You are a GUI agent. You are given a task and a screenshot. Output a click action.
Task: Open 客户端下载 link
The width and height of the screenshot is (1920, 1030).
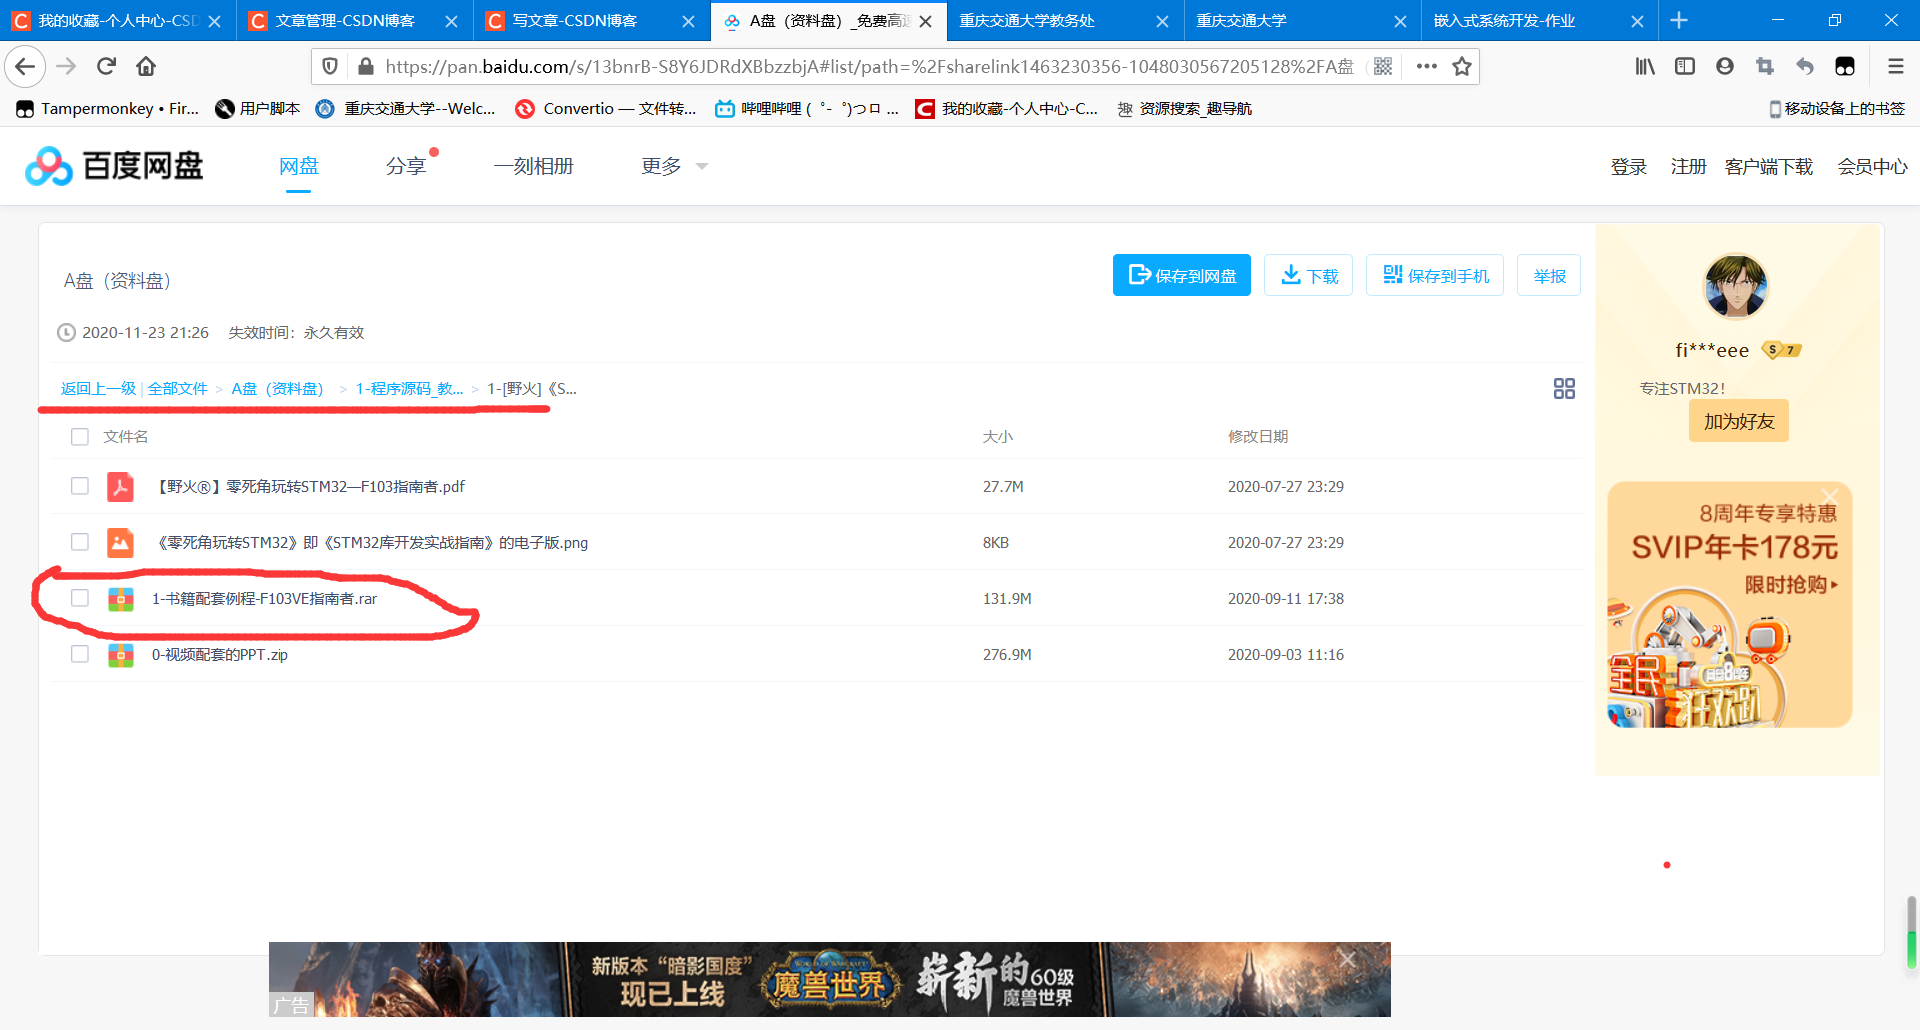tap(1769, 167)
